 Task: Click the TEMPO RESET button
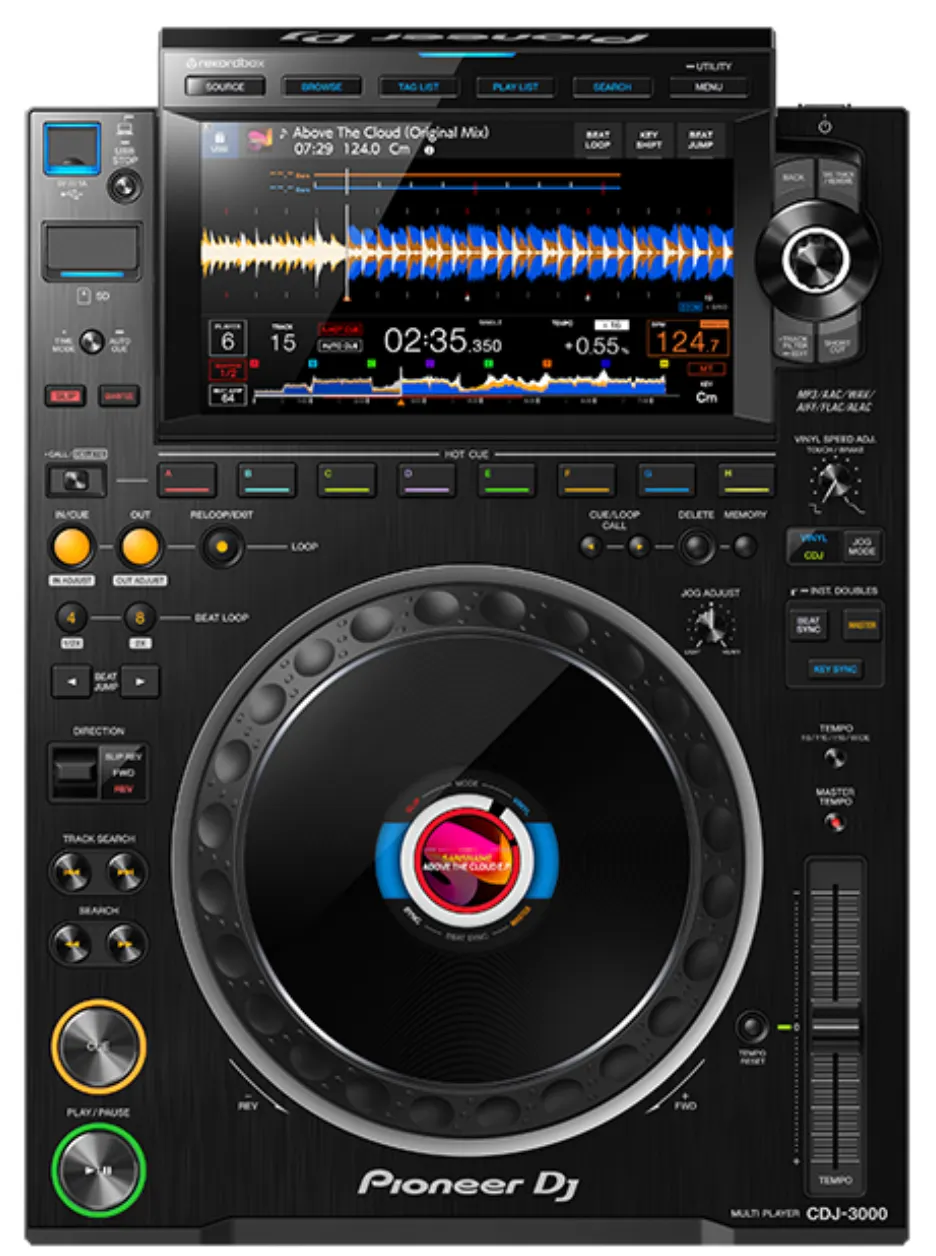click(x=753, y=1027)
